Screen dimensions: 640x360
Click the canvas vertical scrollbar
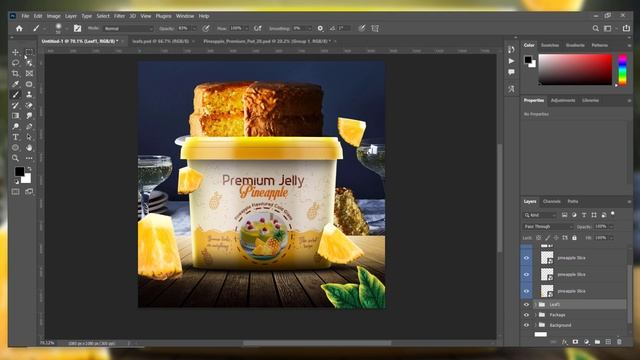tap(500, 198)
